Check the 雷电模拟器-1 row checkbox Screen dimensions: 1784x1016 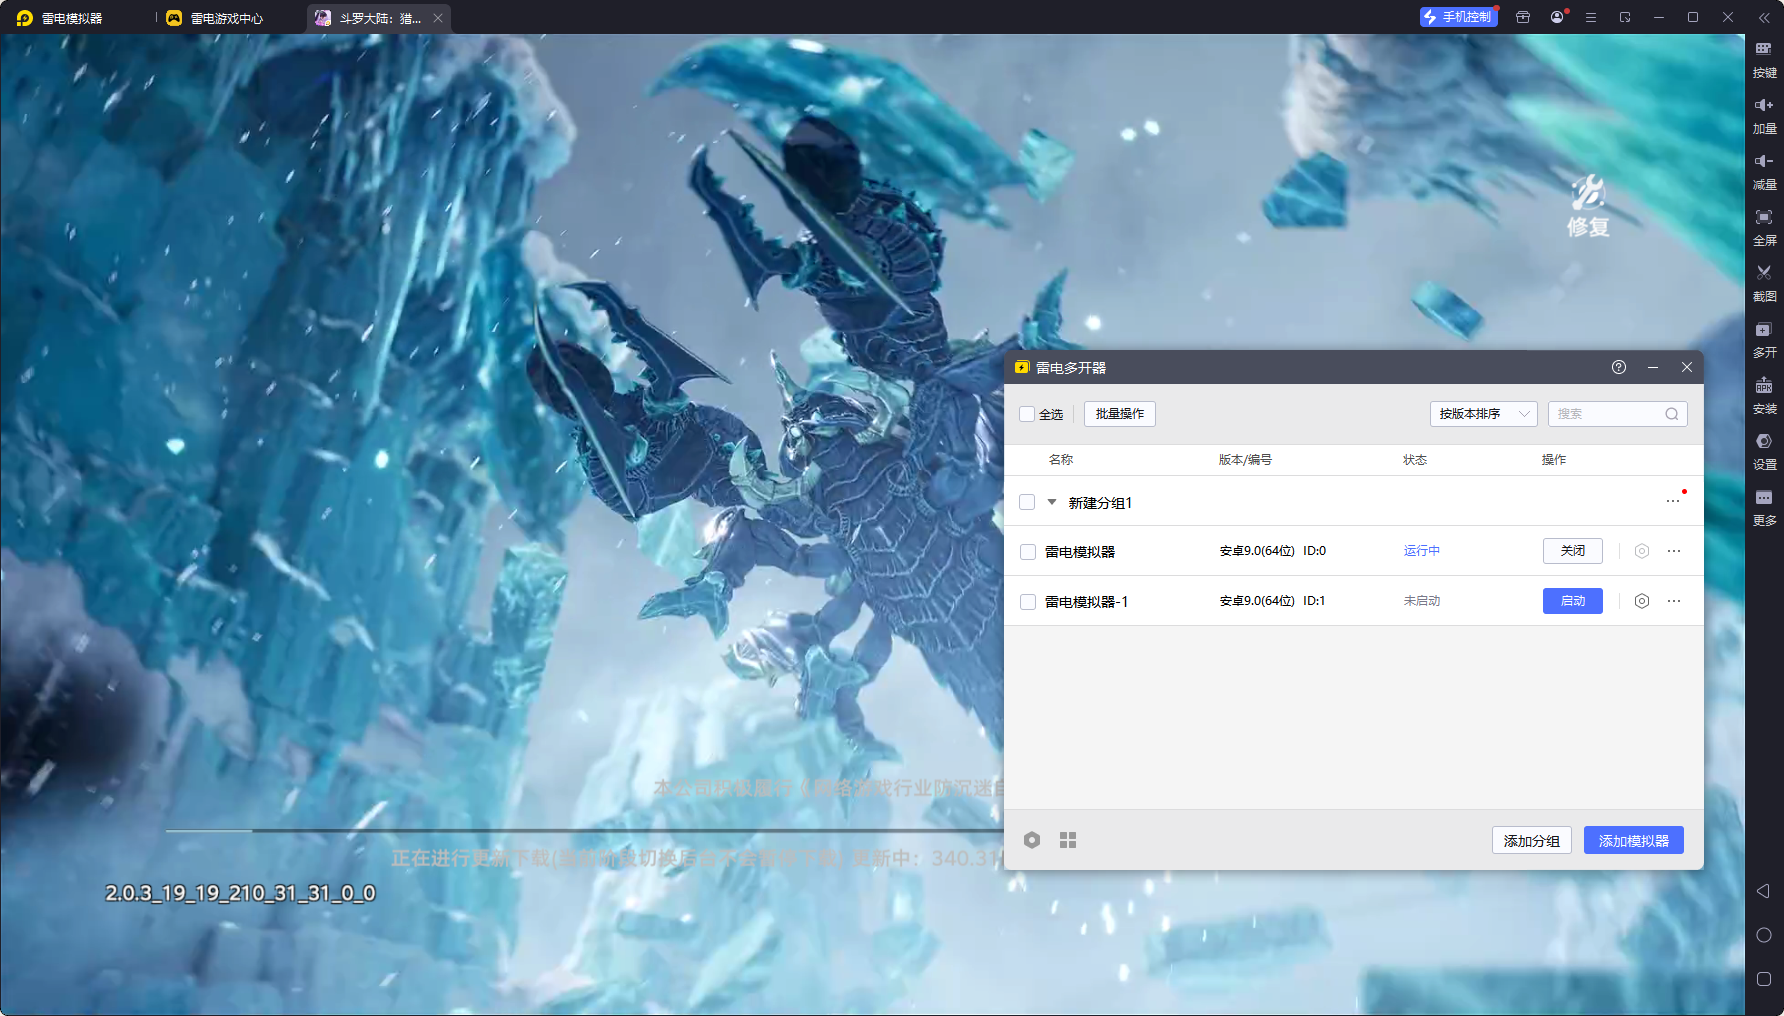(x=1027, y=602)
